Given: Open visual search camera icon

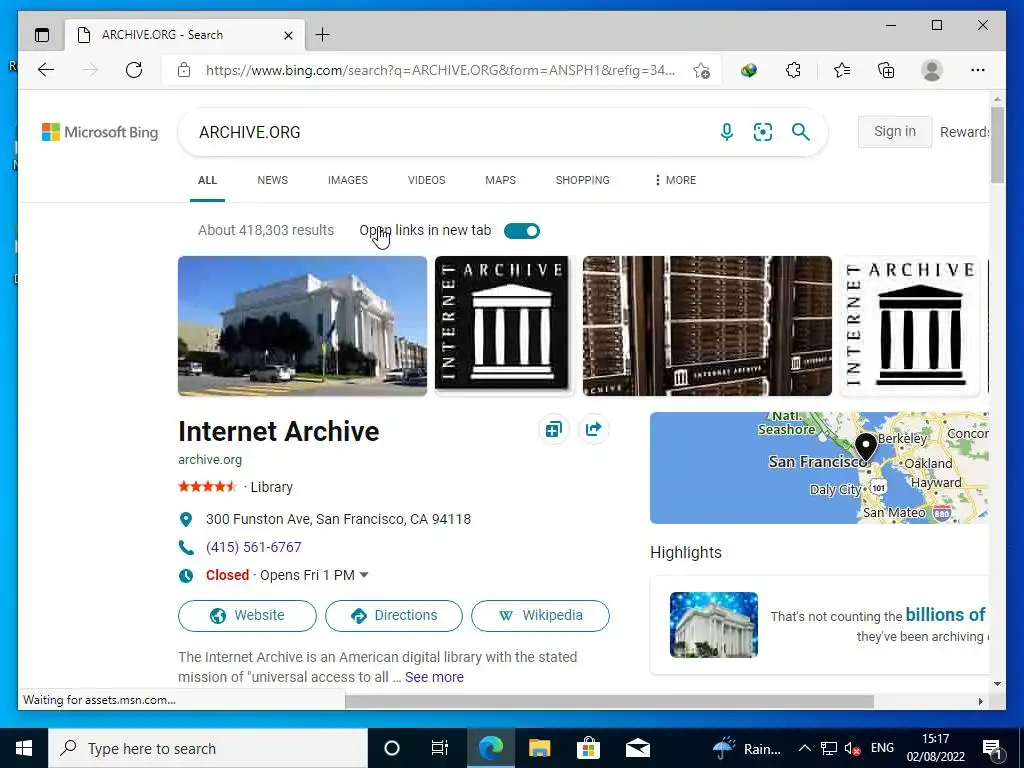Looking at the screenshot, I should point(763,132).
